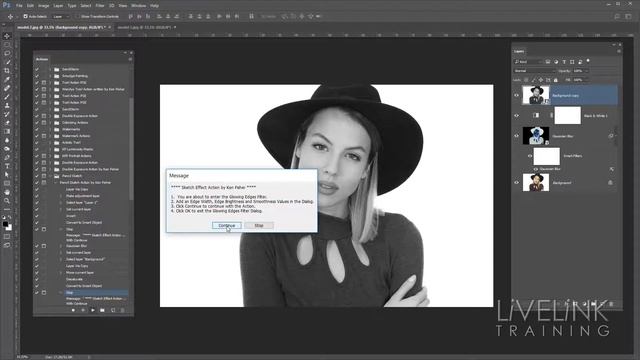Open the File menu

pyautogui.click(x=19, y=6)
